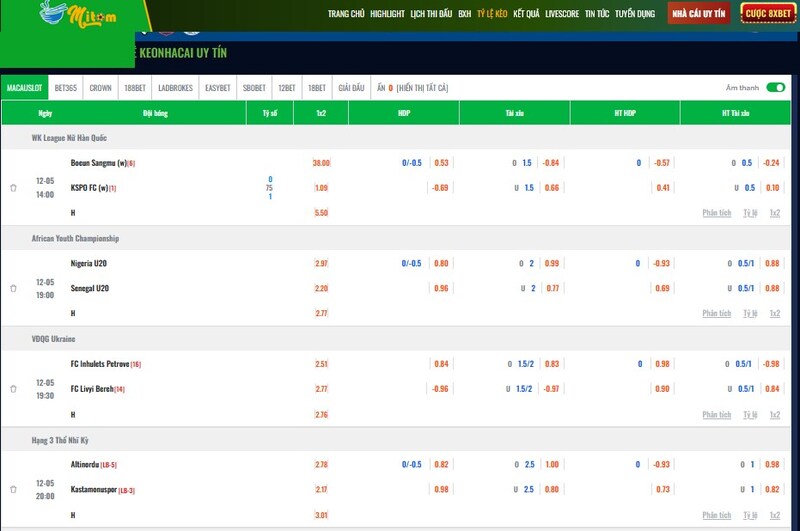800x531 pixels.
Task: Select the 18BET tab
Action: 317,88
